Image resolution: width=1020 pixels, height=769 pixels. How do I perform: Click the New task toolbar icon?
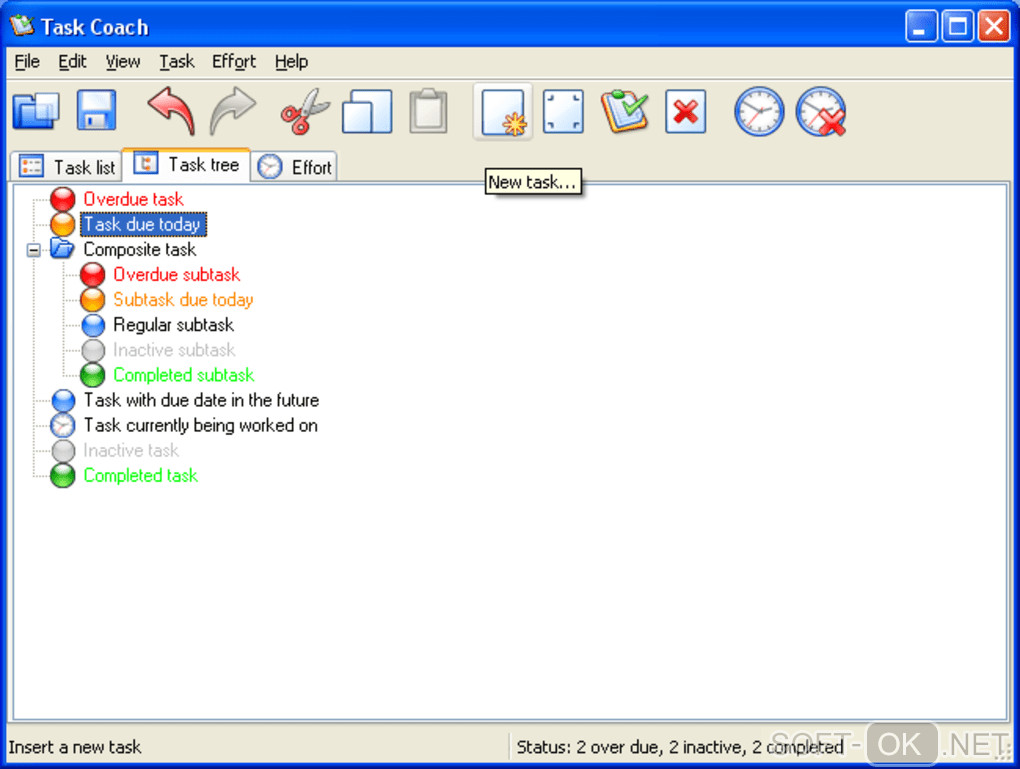coord(503,113)
